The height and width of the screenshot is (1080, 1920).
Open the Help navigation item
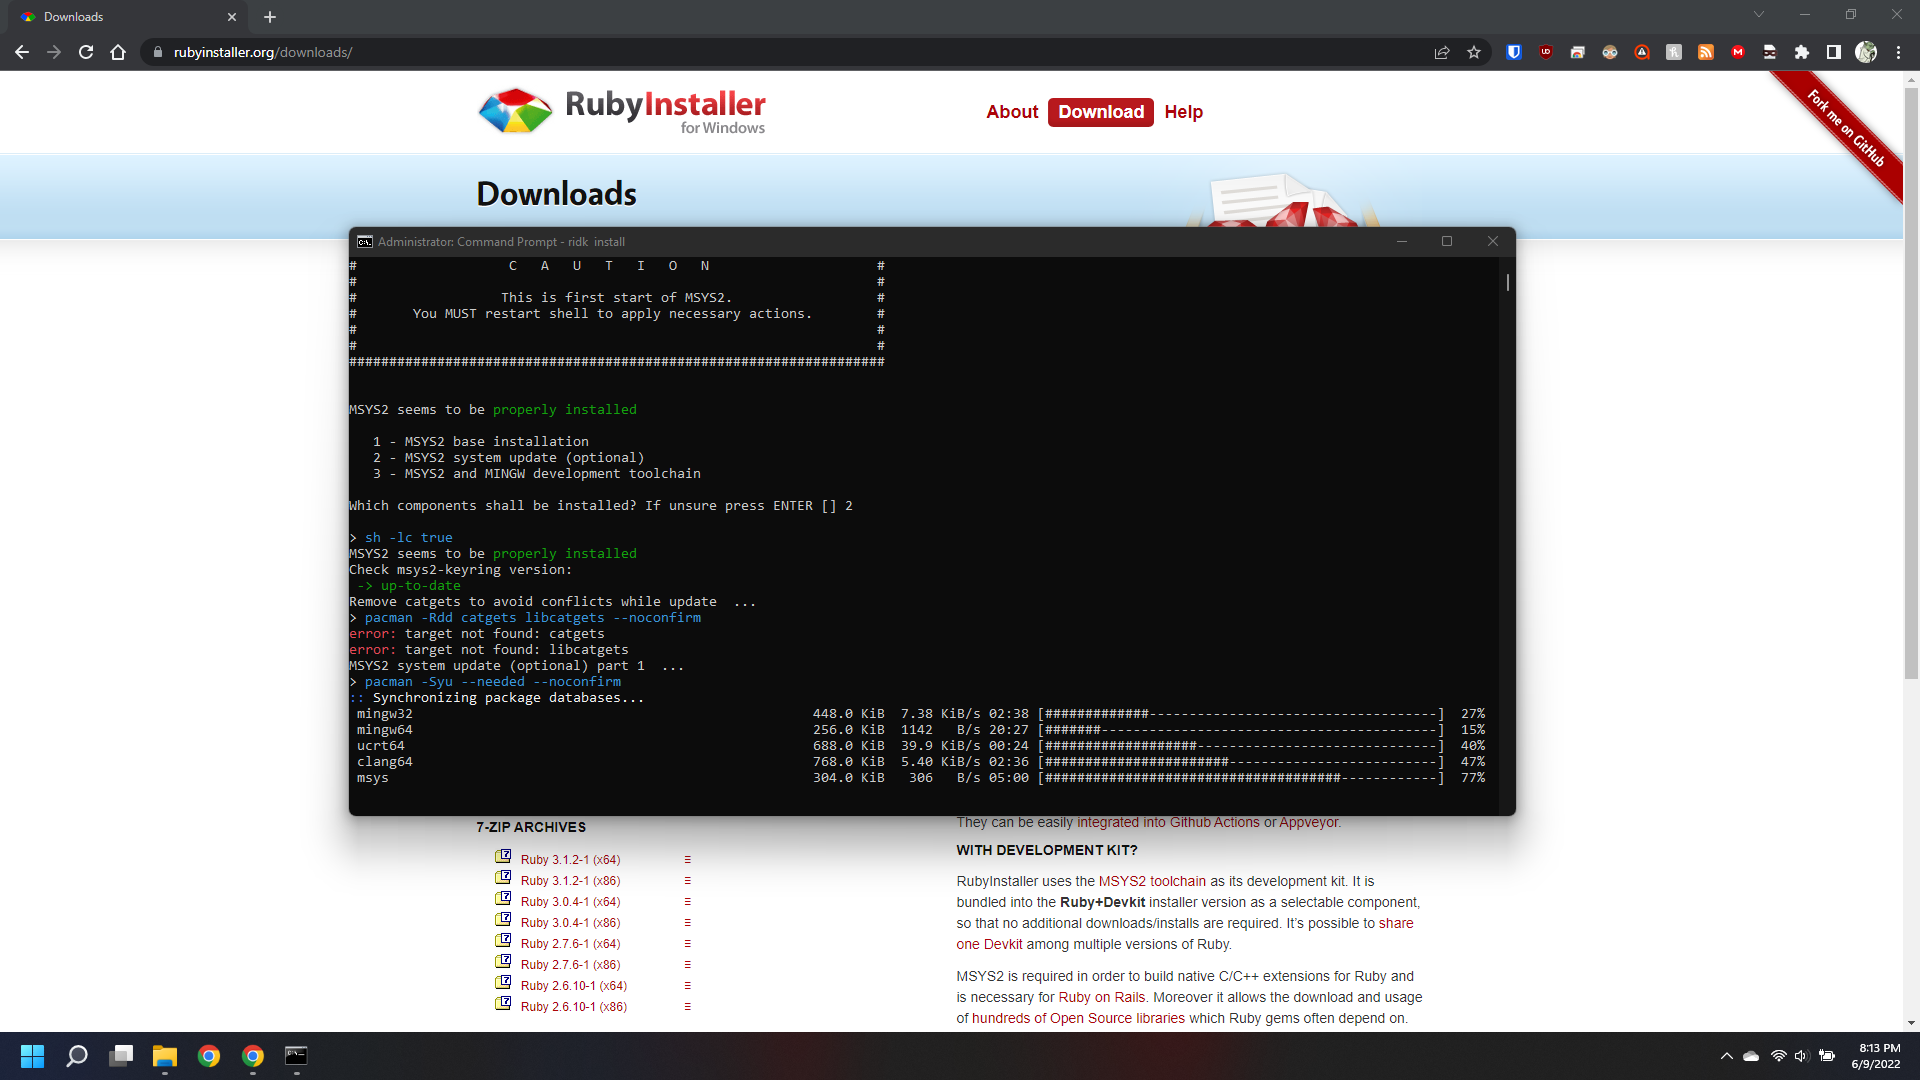point(1183,112)
